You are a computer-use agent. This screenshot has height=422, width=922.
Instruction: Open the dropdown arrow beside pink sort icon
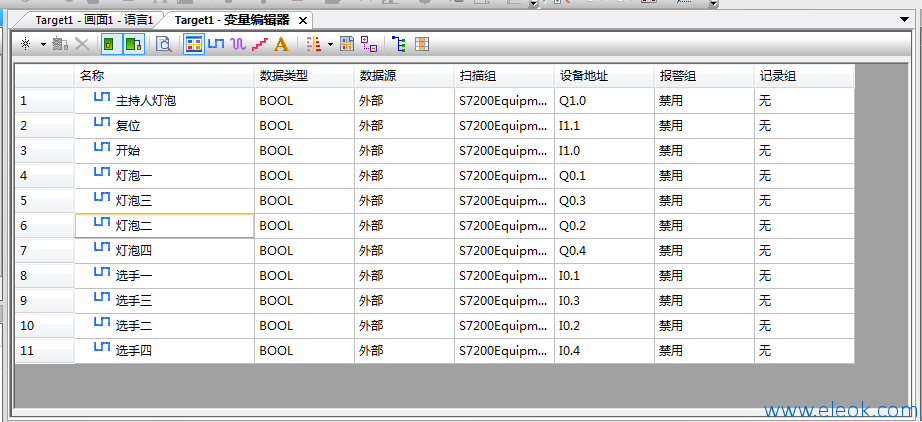point(330,45)
